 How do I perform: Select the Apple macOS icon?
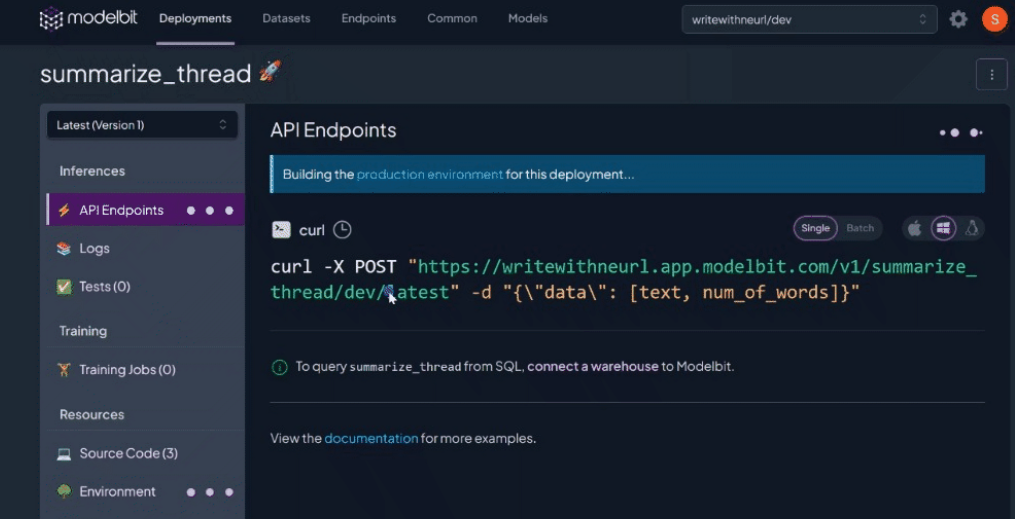915,228
